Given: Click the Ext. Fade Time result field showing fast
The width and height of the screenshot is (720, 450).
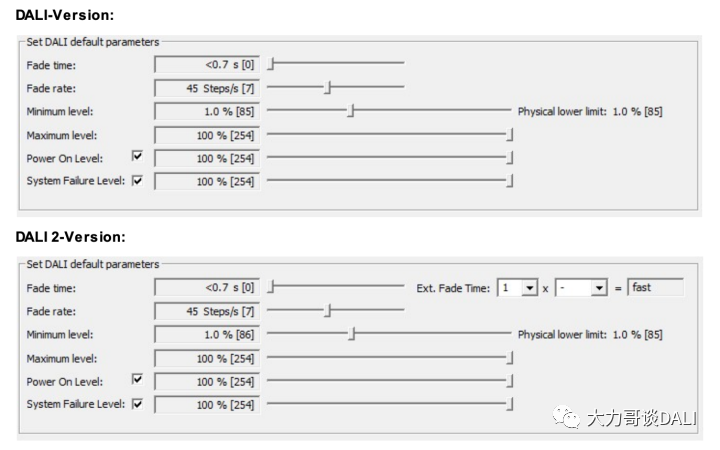Looking at the screenshot, I should [x=655, y=288].
